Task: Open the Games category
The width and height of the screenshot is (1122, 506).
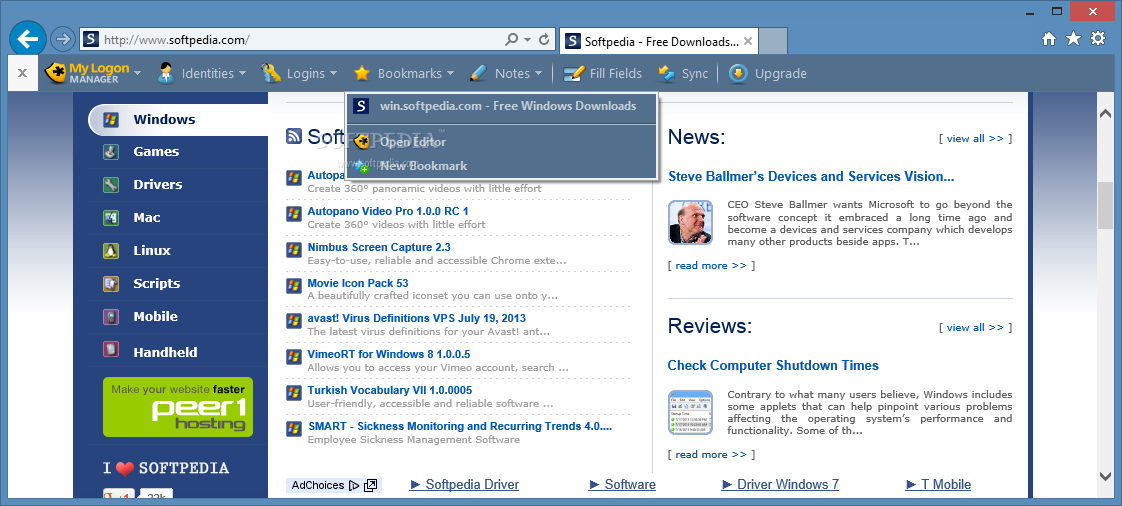Action: tap(156, 152)
